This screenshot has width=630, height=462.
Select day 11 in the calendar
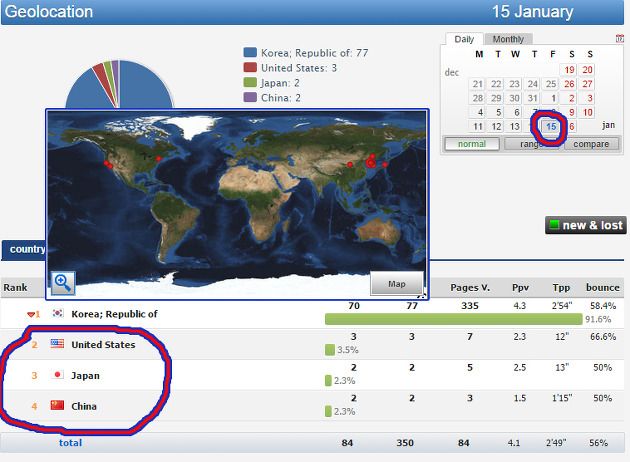[x=478, y=127]
